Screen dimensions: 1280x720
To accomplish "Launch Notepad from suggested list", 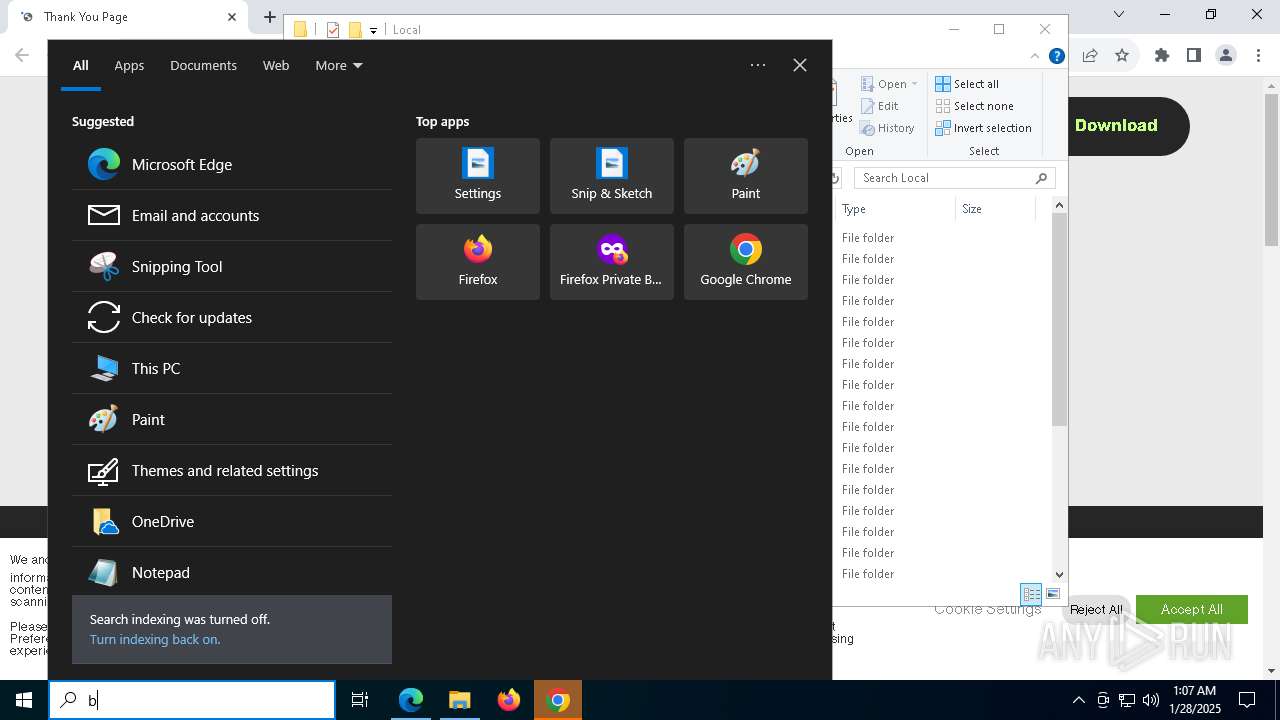I will point(232,572).
